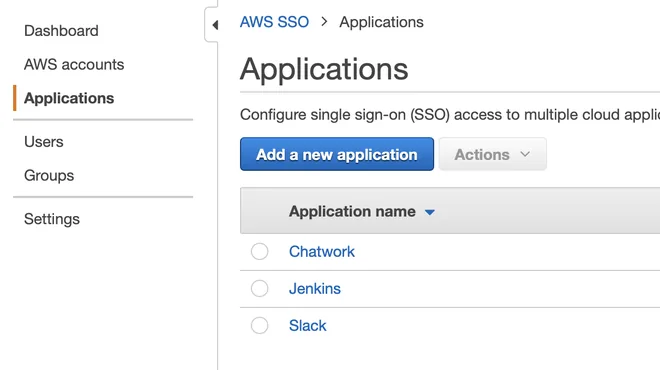Open Settings in the sidebar
The height and width of the screenshot is (370, 660).
pyautogui.click(x=52, y=219)
